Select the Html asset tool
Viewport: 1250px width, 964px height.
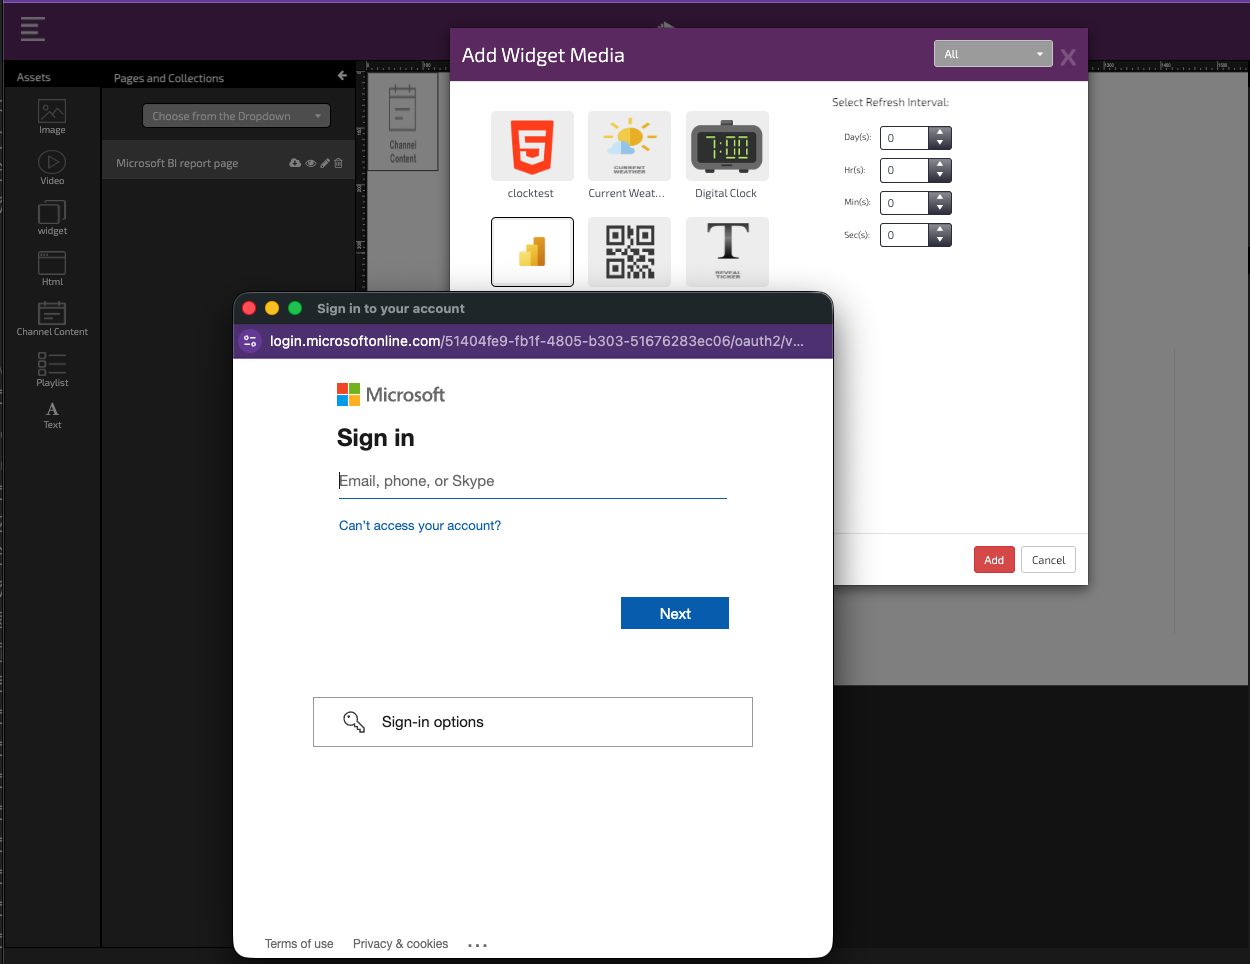coord(52,269)
